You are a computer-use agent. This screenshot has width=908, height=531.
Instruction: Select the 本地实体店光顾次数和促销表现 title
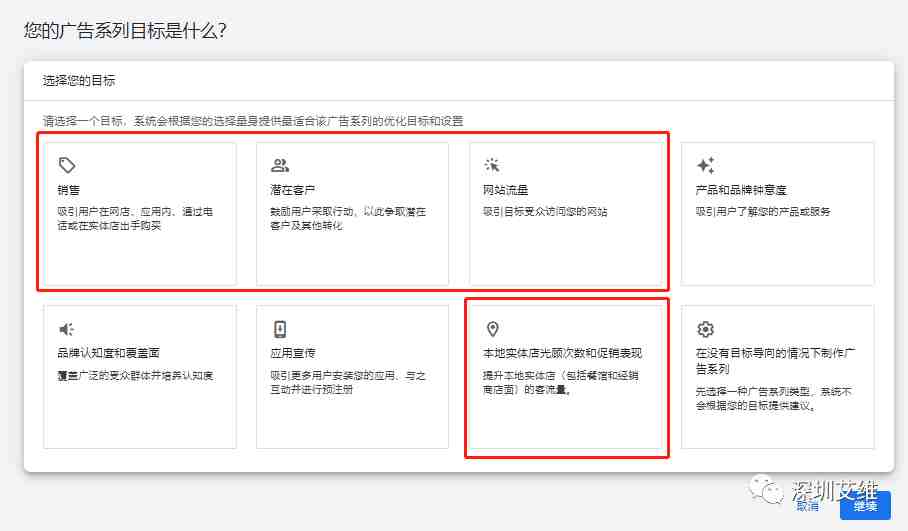tap(562, 353)
